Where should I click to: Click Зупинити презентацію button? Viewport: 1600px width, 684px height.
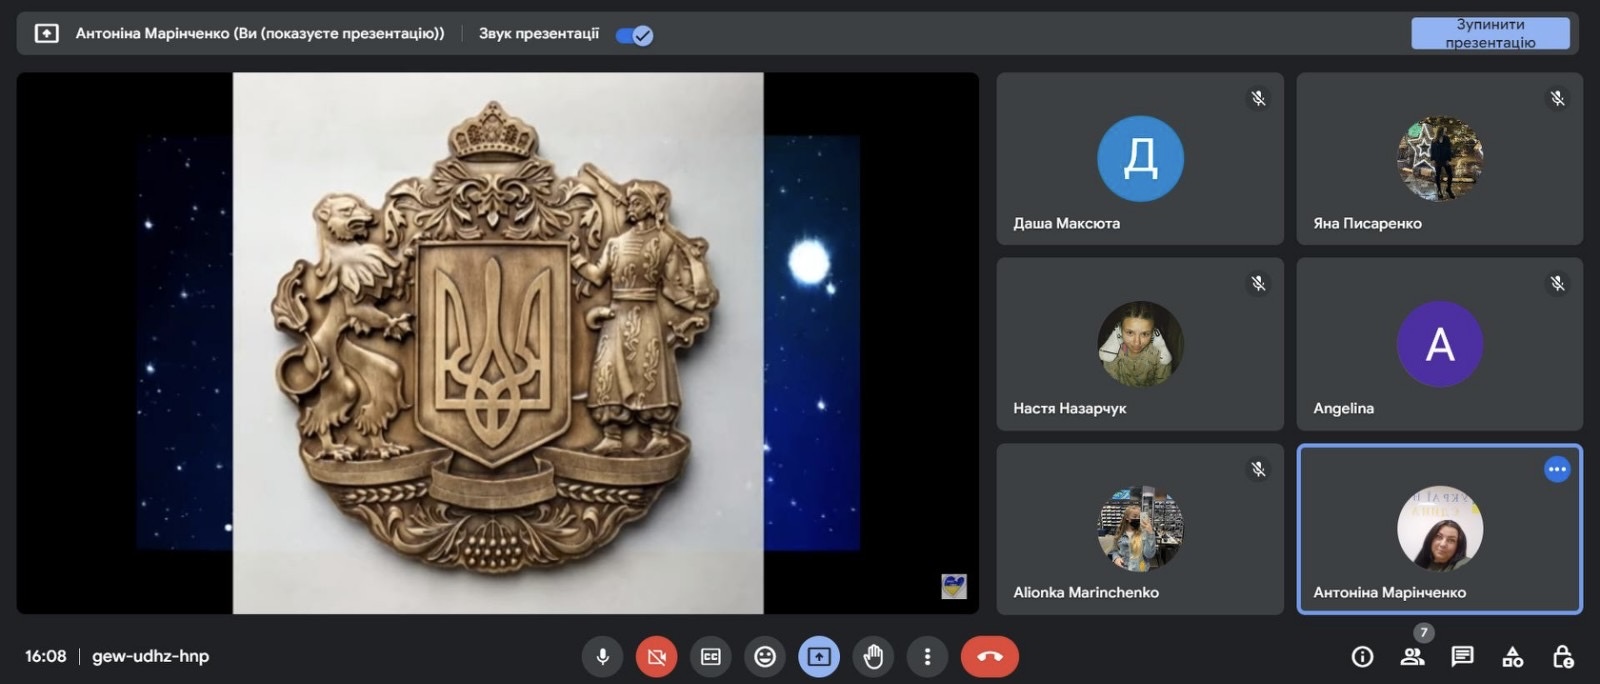[1489, 33]
